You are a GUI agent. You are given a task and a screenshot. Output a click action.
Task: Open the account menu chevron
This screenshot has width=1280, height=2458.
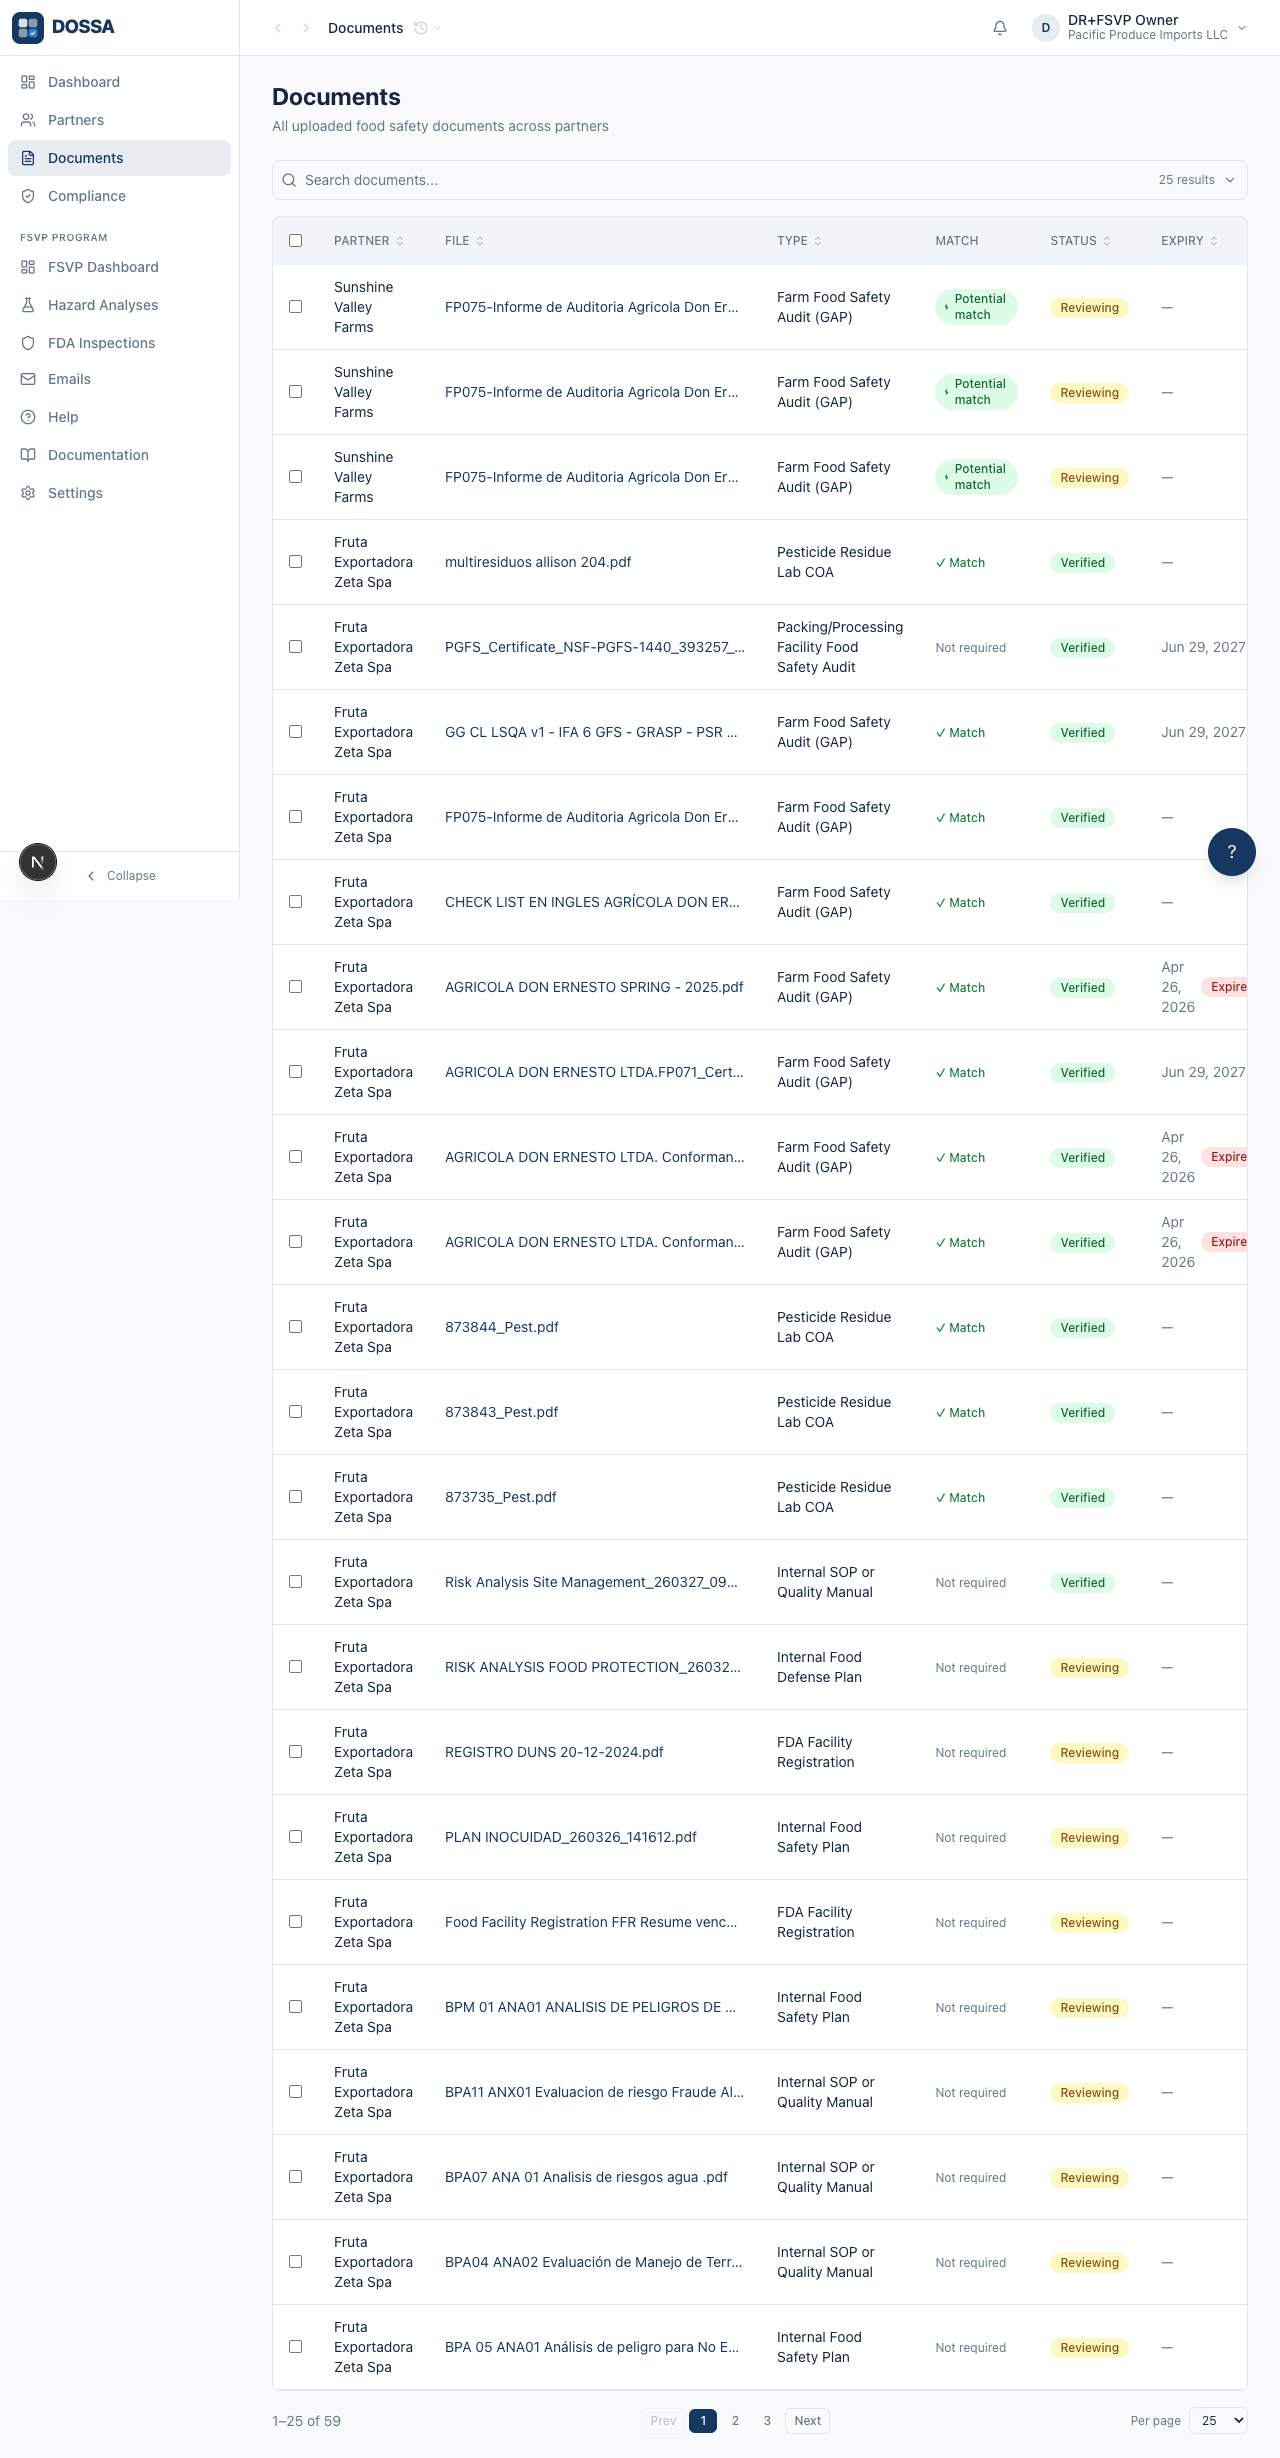[x=1242, y=28]
